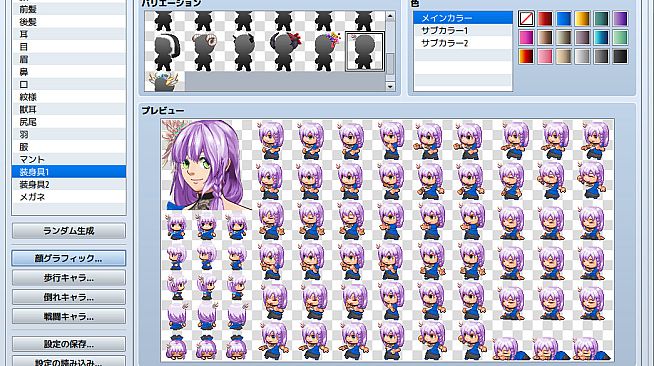
Task: Select メインカラー in the color list
Action: tap(463, 18)
